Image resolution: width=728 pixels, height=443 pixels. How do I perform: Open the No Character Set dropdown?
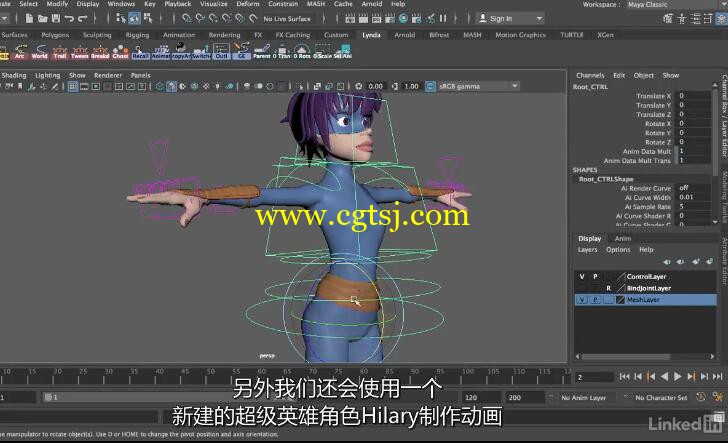pyautogui.click(x=661, y=397)
